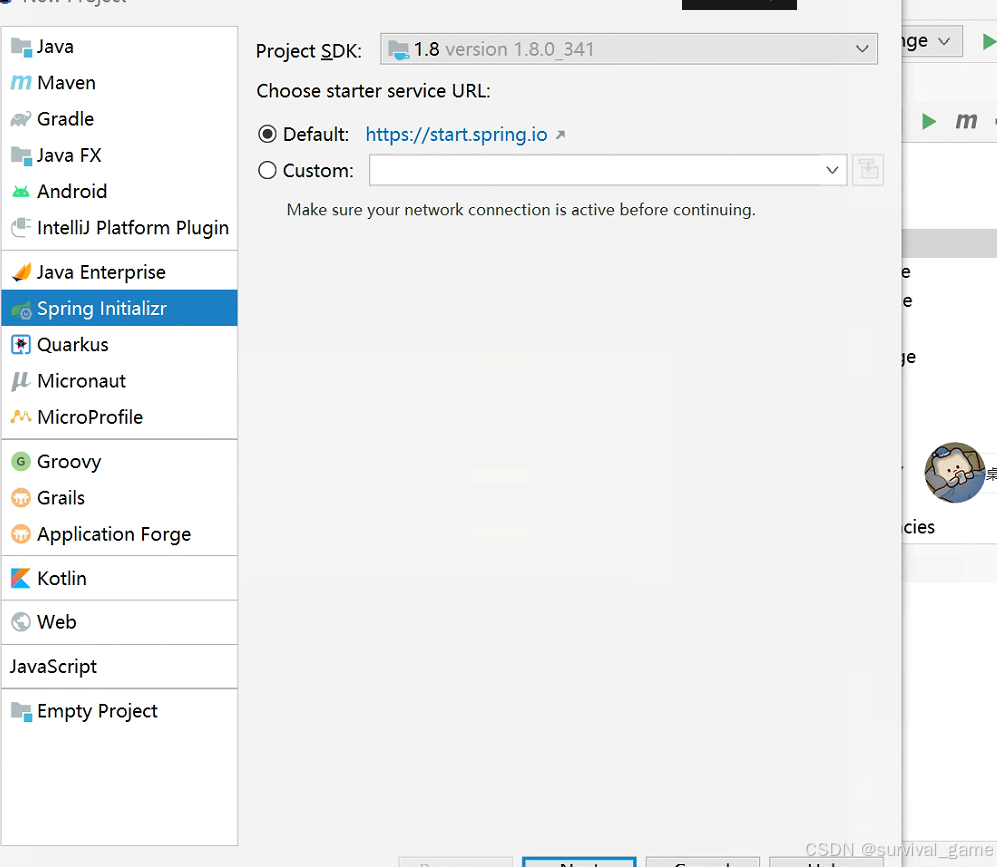Click the Next button
Image resolution: width=997 pixels, height=867 pixels.
click(x=579, y=862)
